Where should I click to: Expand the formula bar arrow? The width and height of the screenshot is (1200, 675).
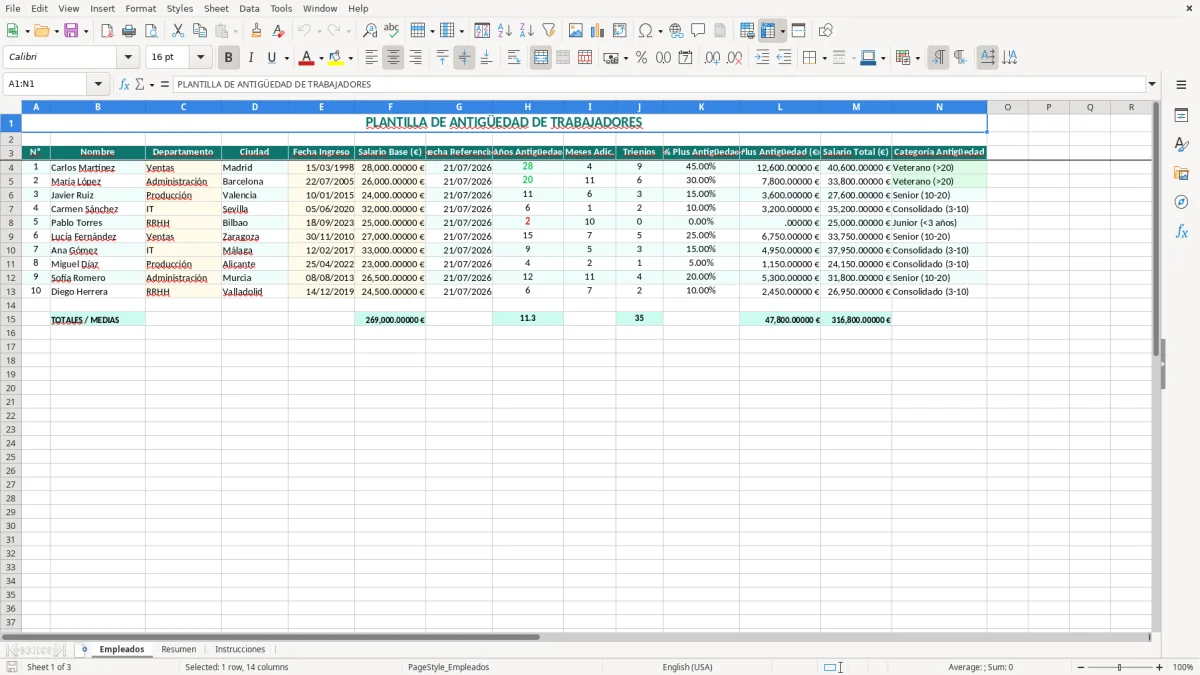pos(1152,84)
